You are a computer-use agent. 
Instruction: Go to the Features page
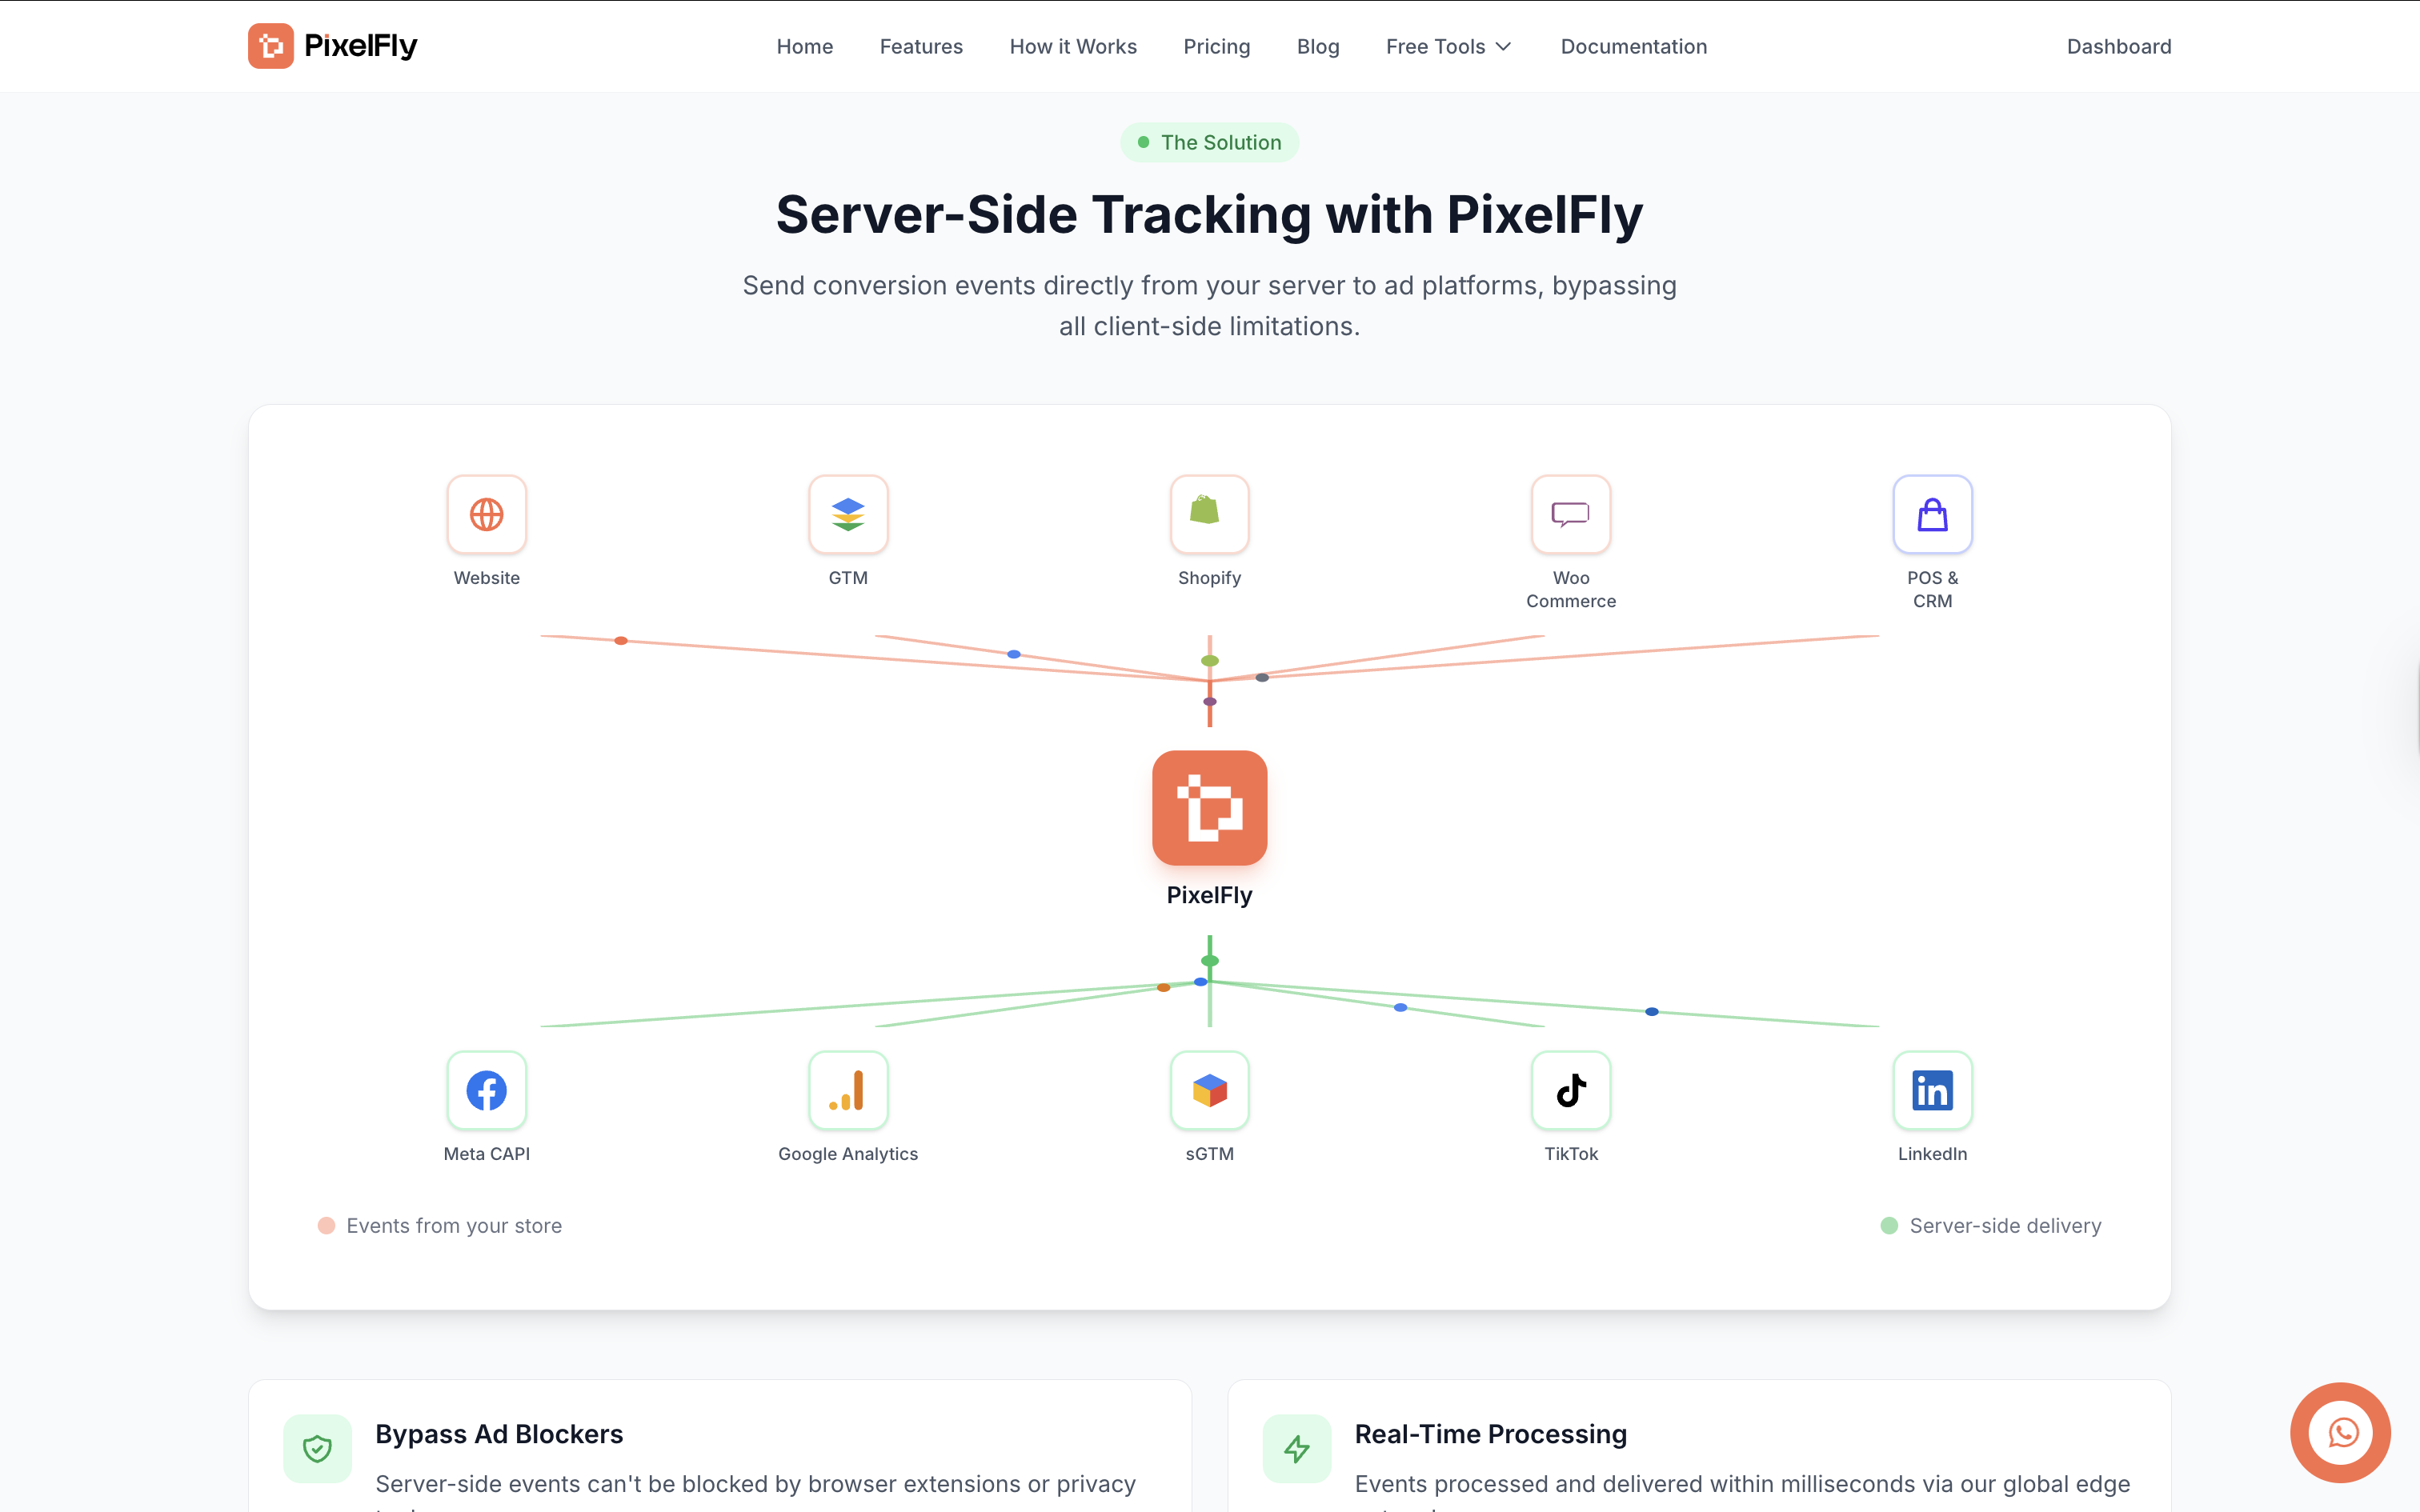(x=920, y=46)
